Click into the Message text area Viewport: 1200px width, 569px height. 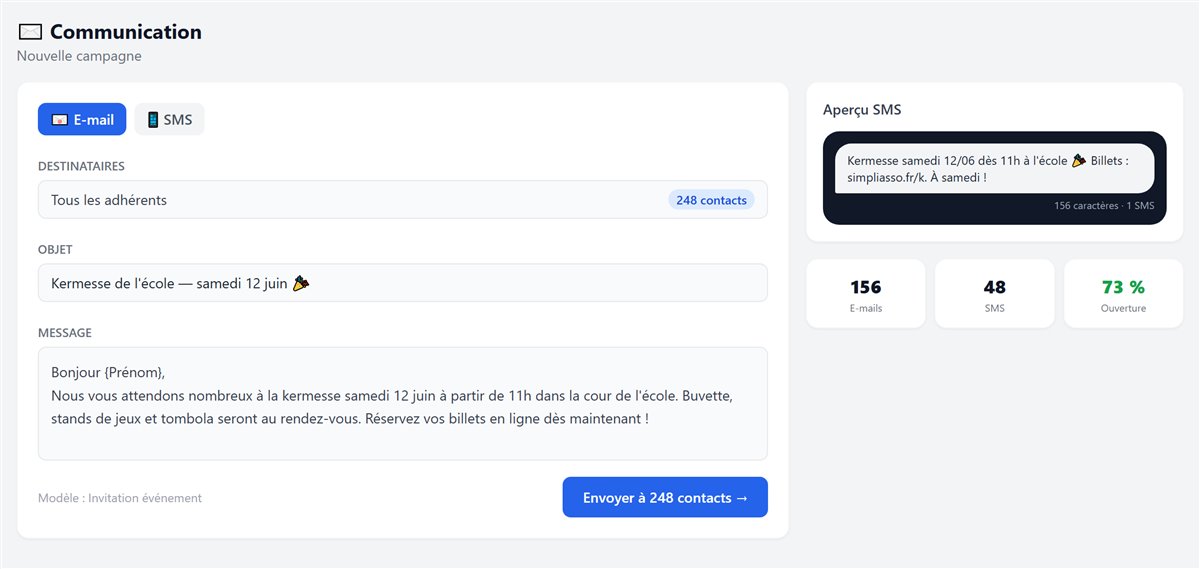403,404
